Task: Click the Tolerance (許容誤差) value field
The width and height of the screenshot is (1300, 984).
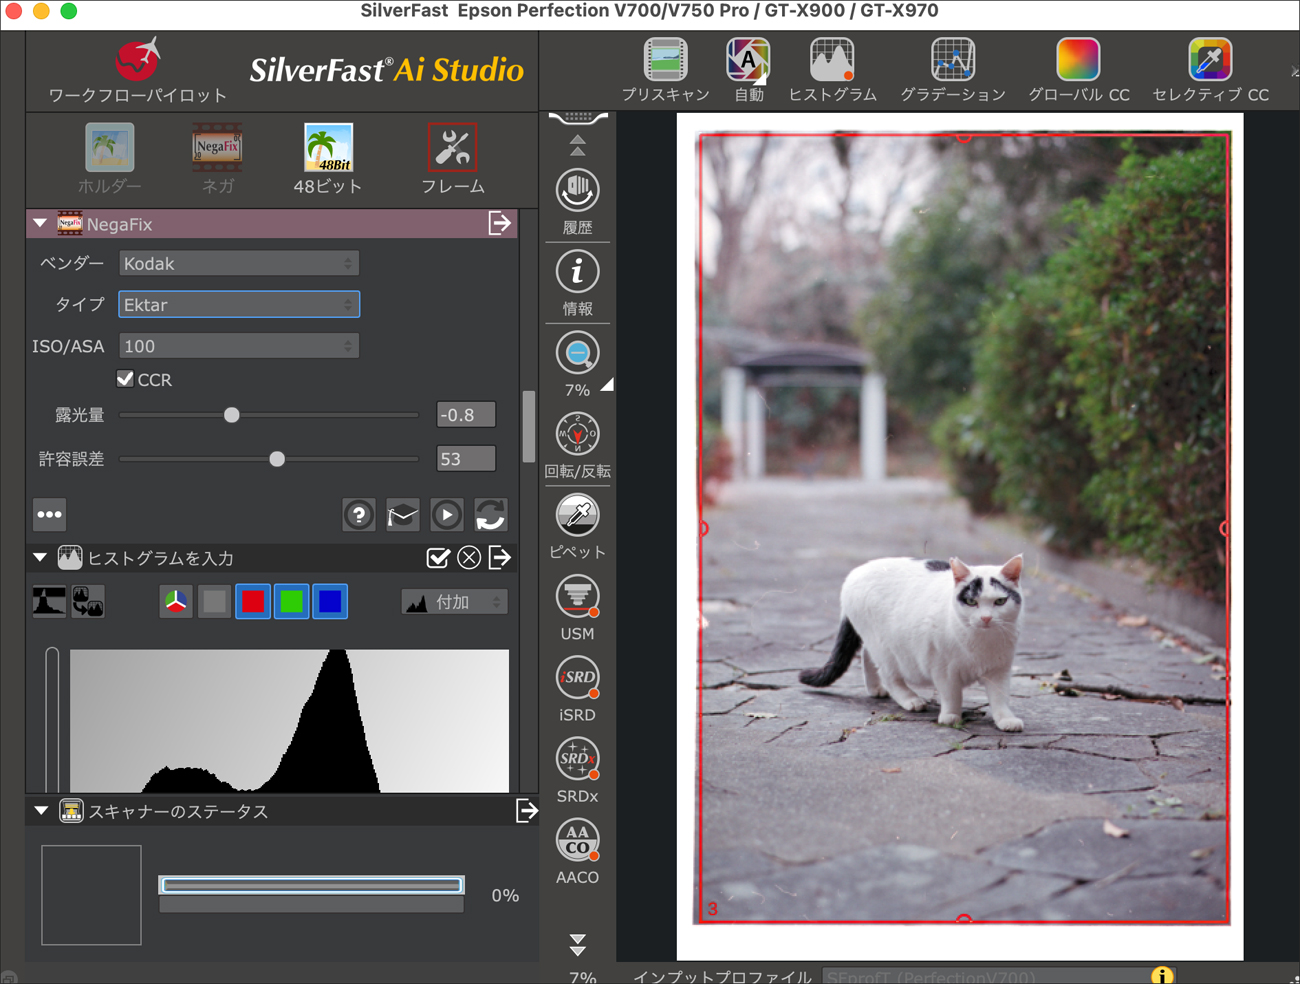Action: pyautogui.click(x=465, y=459)
